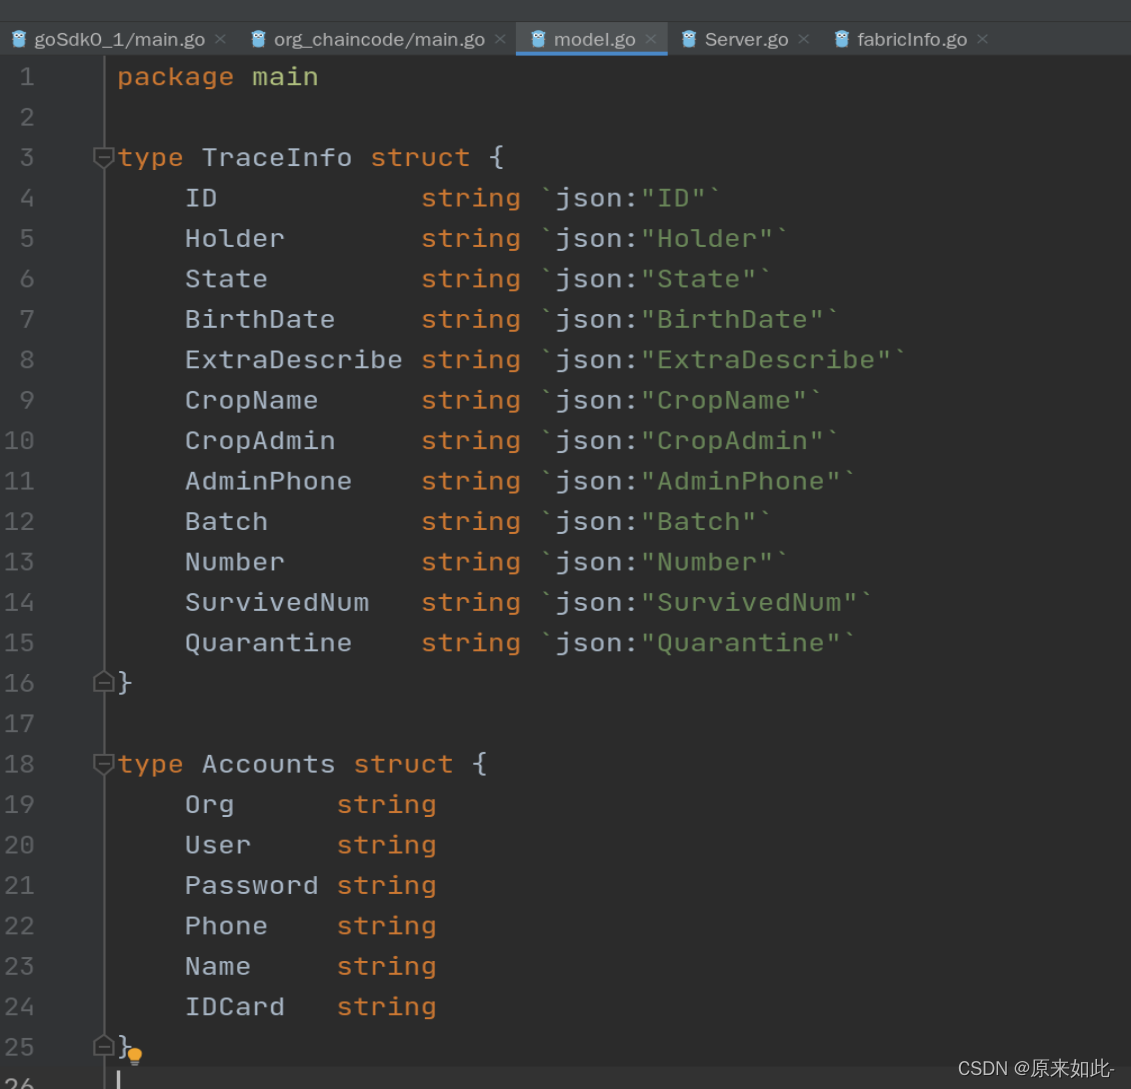
Task: Click the Go file icon on model.go tab
Action: pos(538,39)
